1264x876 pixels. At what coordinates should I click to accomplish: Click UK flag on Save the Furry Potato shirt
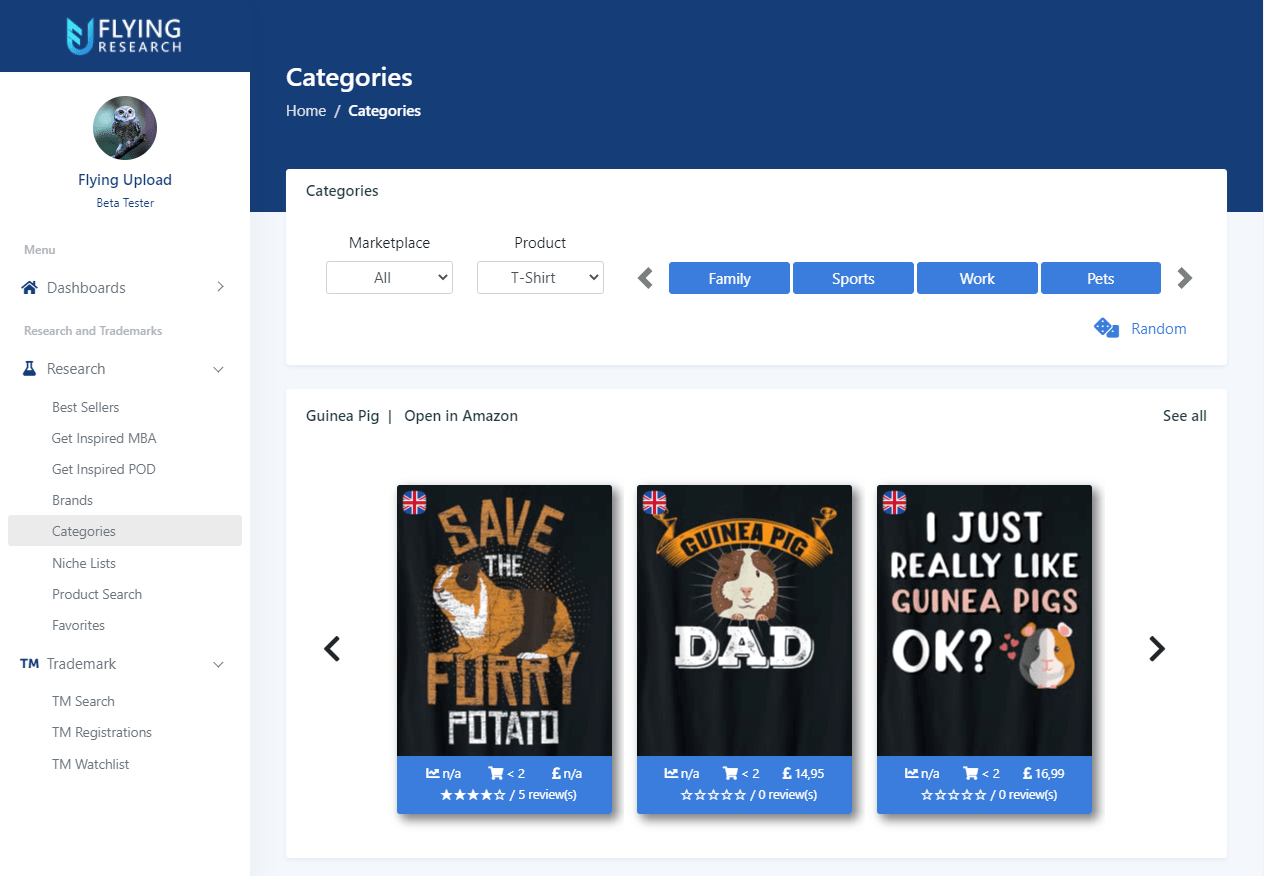(x=414, y=502)
